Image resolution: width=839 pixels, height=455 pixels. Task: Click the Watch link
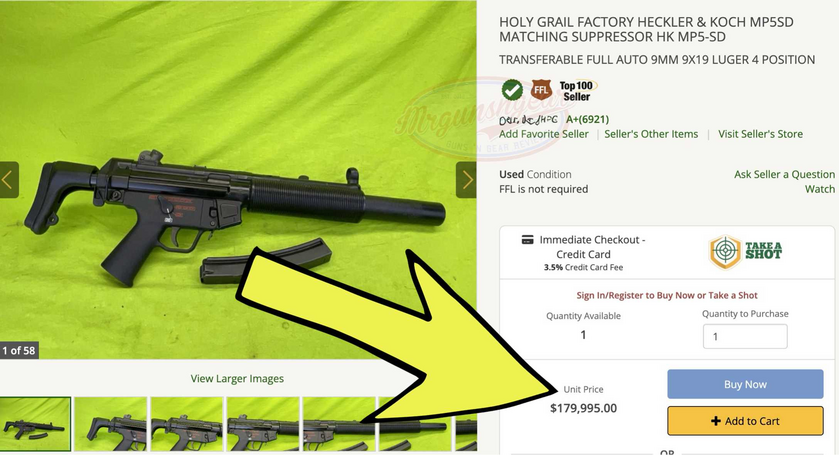[x=820, y=189]
